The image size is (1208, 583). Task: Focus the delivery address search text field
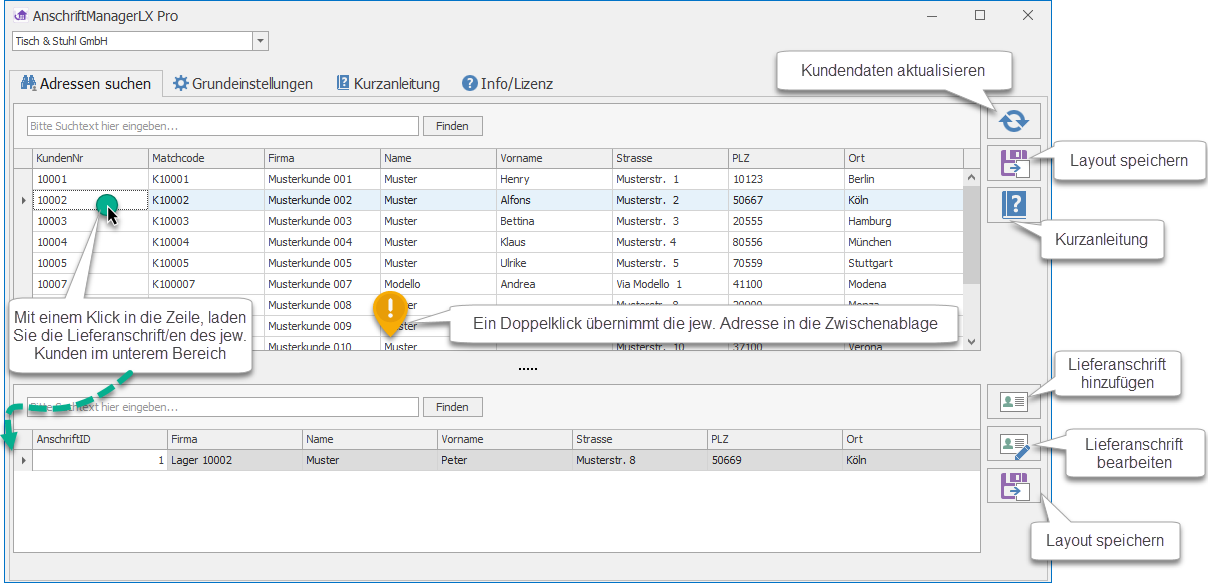coord(223,407)
